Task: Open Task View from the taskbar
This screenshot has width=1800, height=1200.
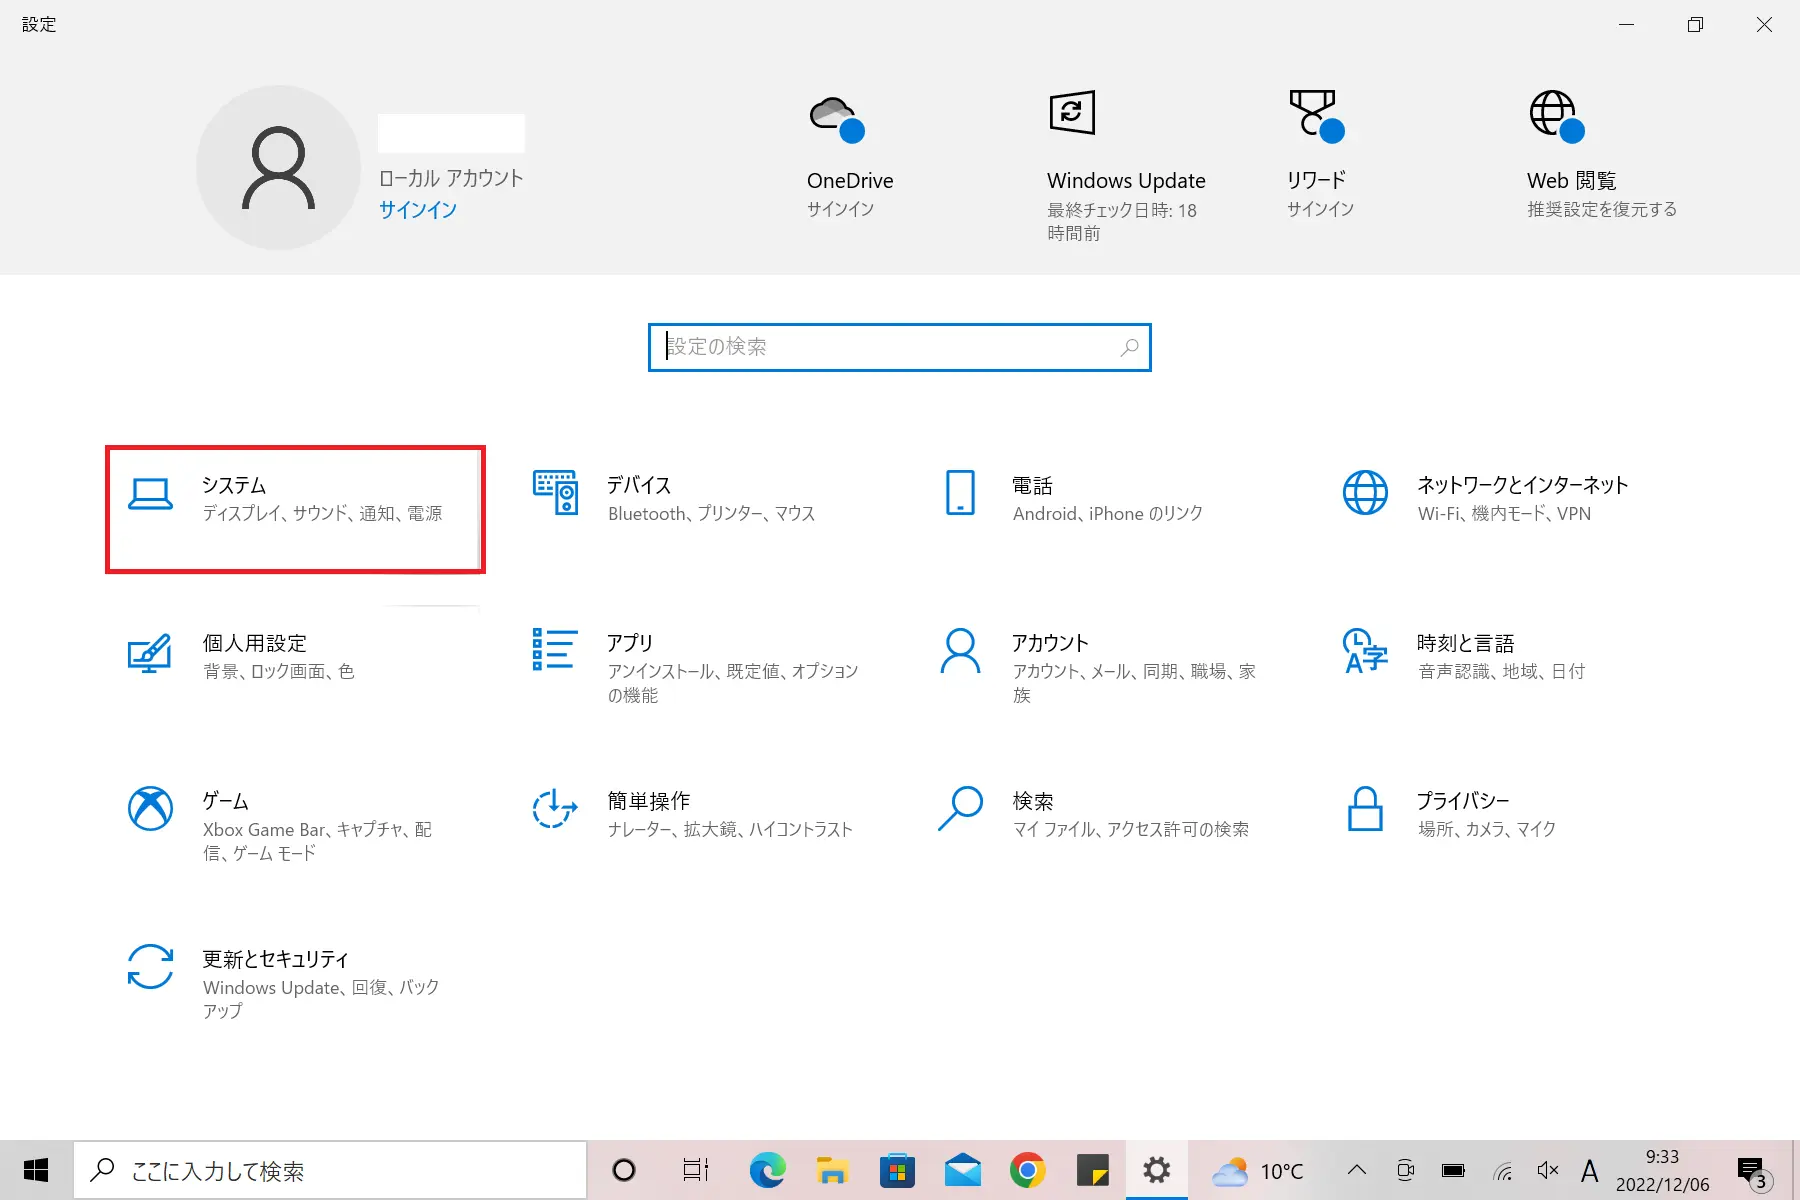Action: [696, 1170]
